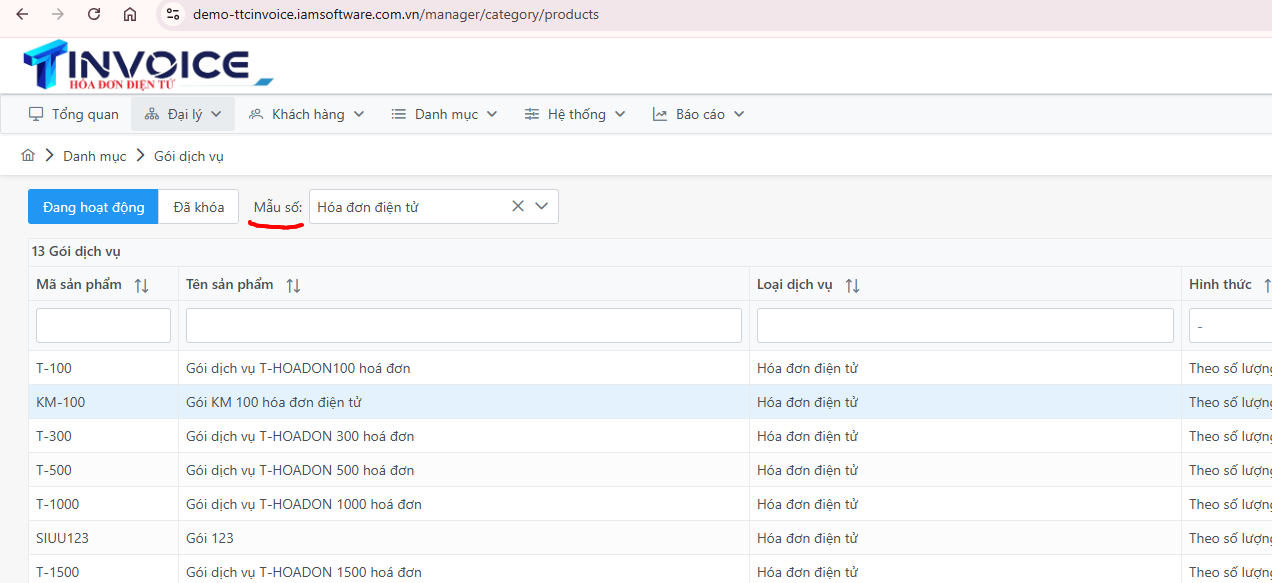Open the Hệ thống menu
Image resolution: width=1272 pixels, height=583 pixels.
577,114
